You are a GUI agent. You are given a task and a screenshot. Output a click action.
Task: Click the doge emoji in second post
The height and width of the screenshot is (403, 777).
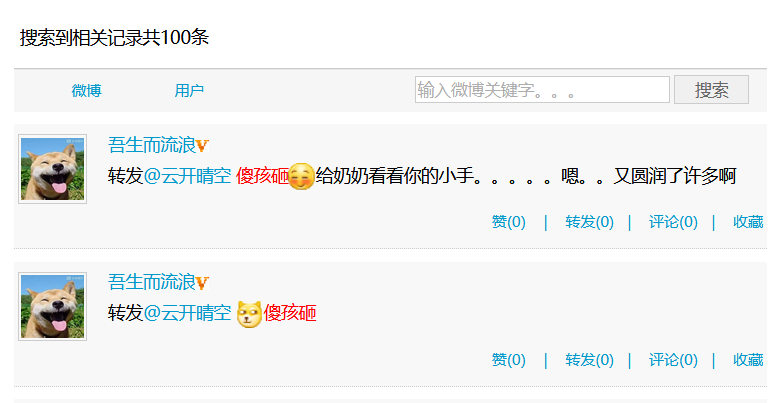pyautogui.click(x=249, y=314)
